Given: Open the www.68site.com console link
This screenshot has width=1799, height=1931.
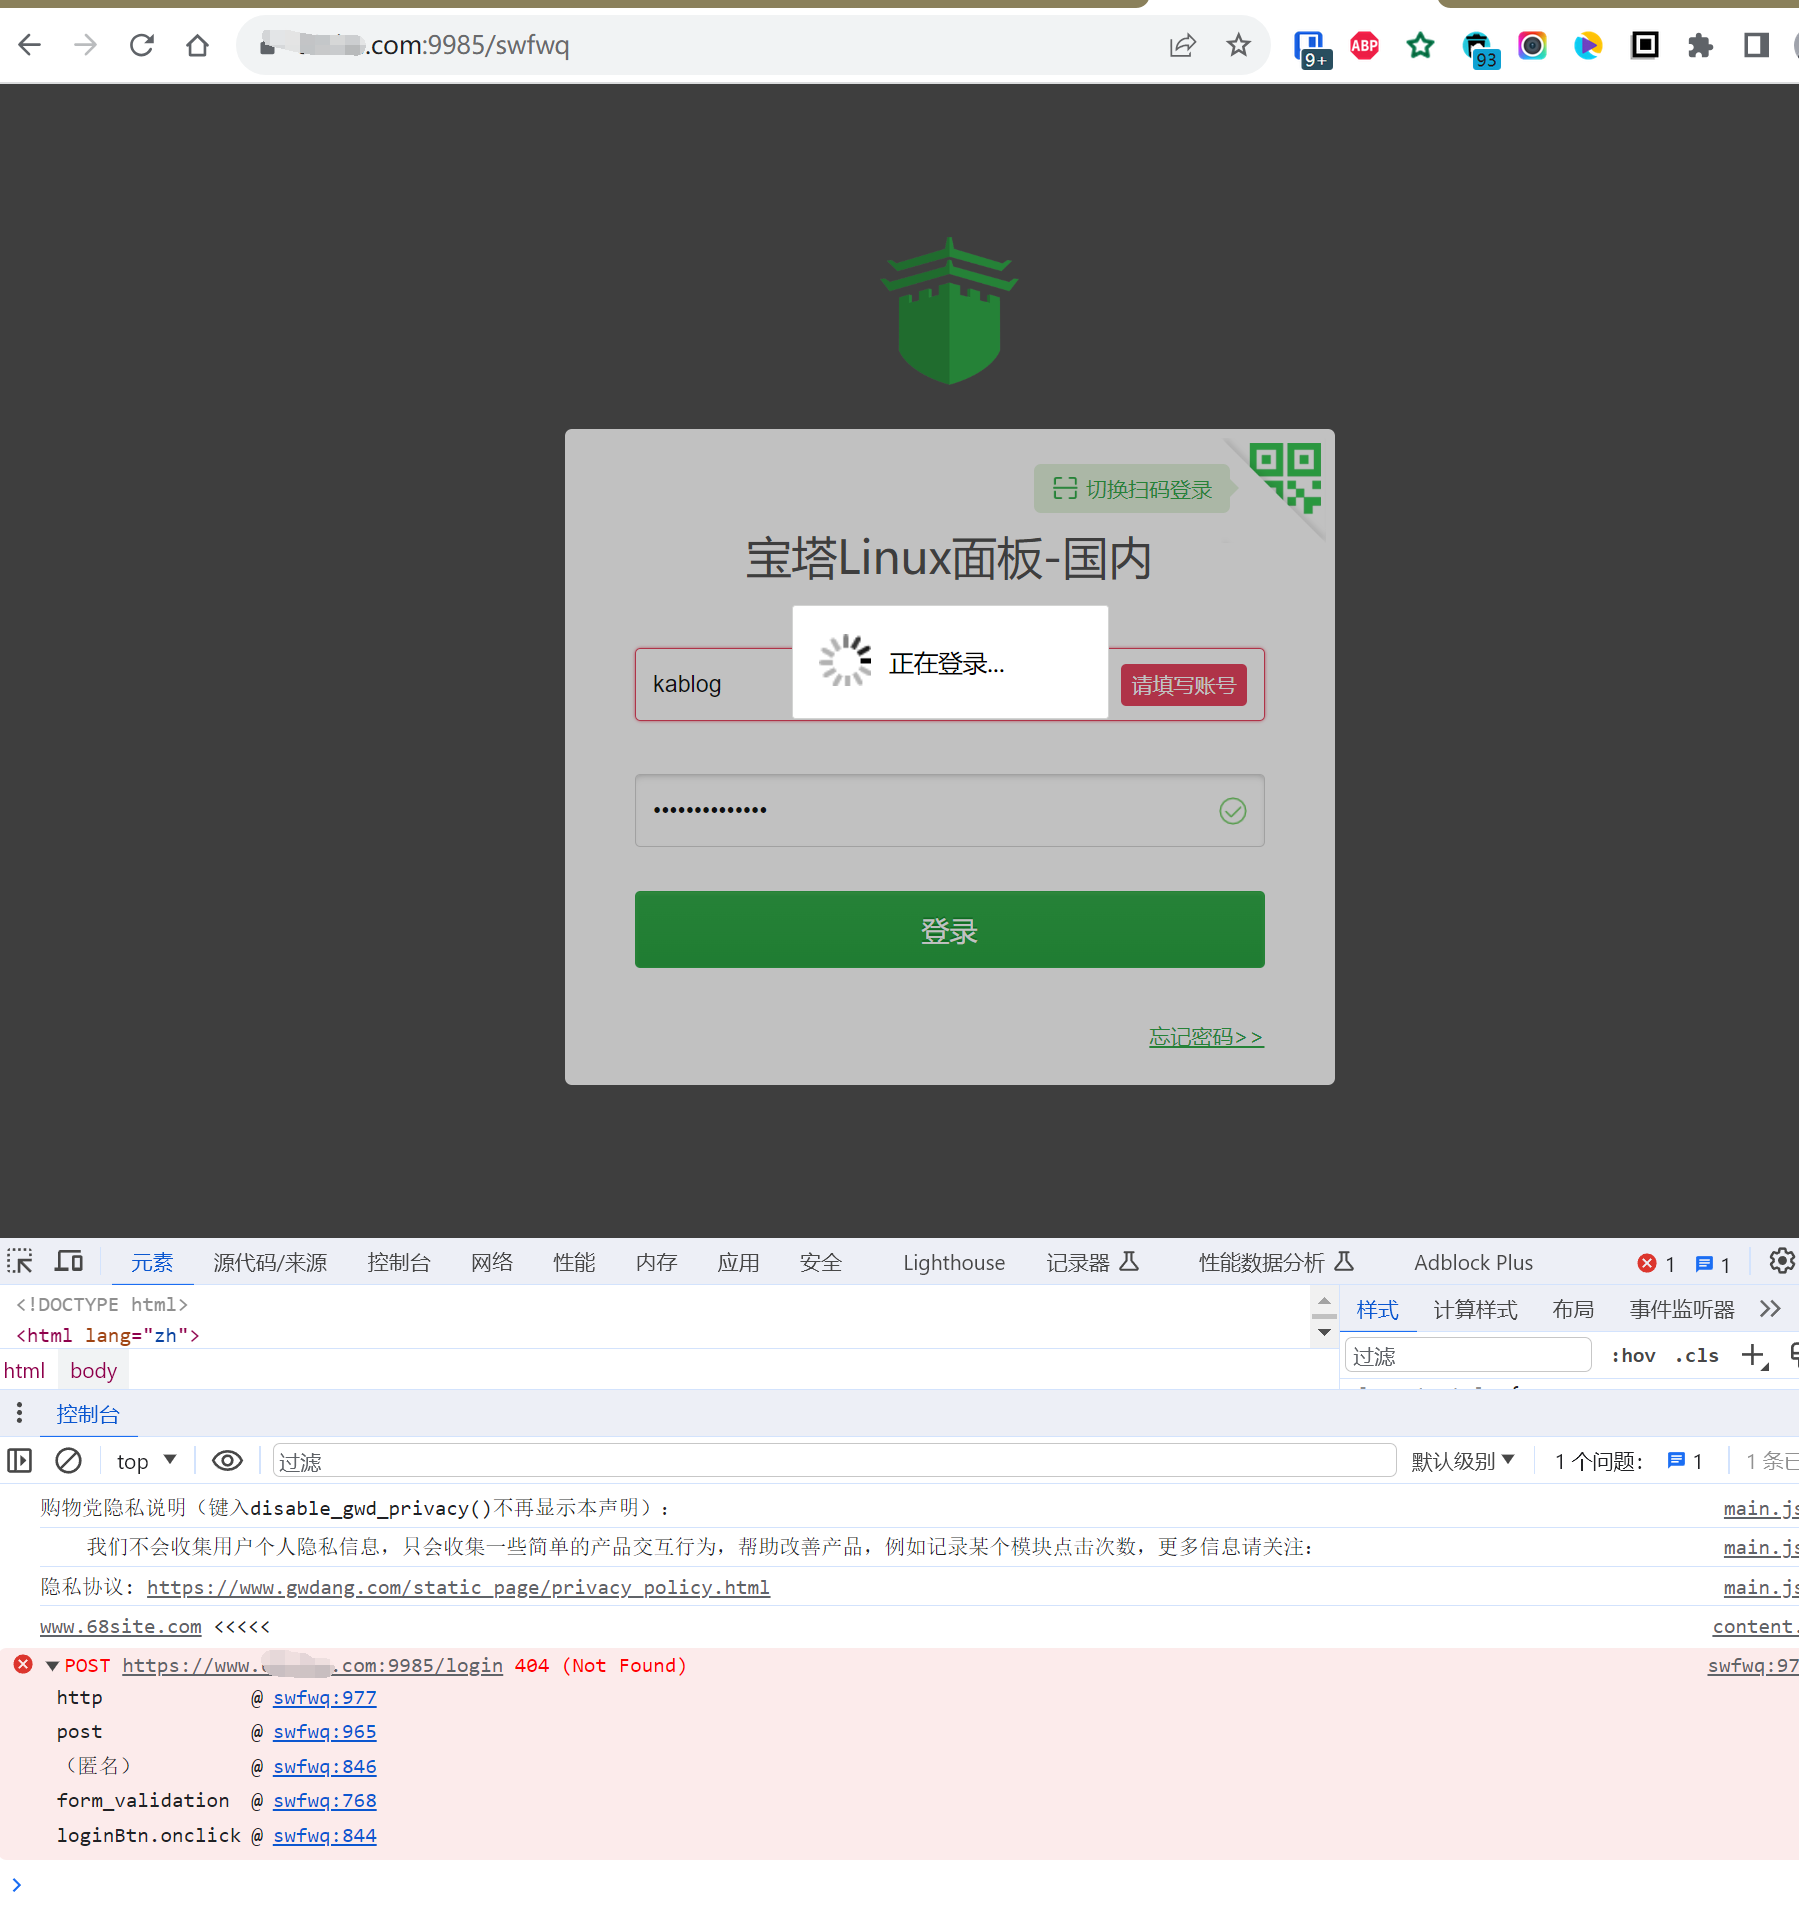Looking at the screenshot, I should (121, 1627).
